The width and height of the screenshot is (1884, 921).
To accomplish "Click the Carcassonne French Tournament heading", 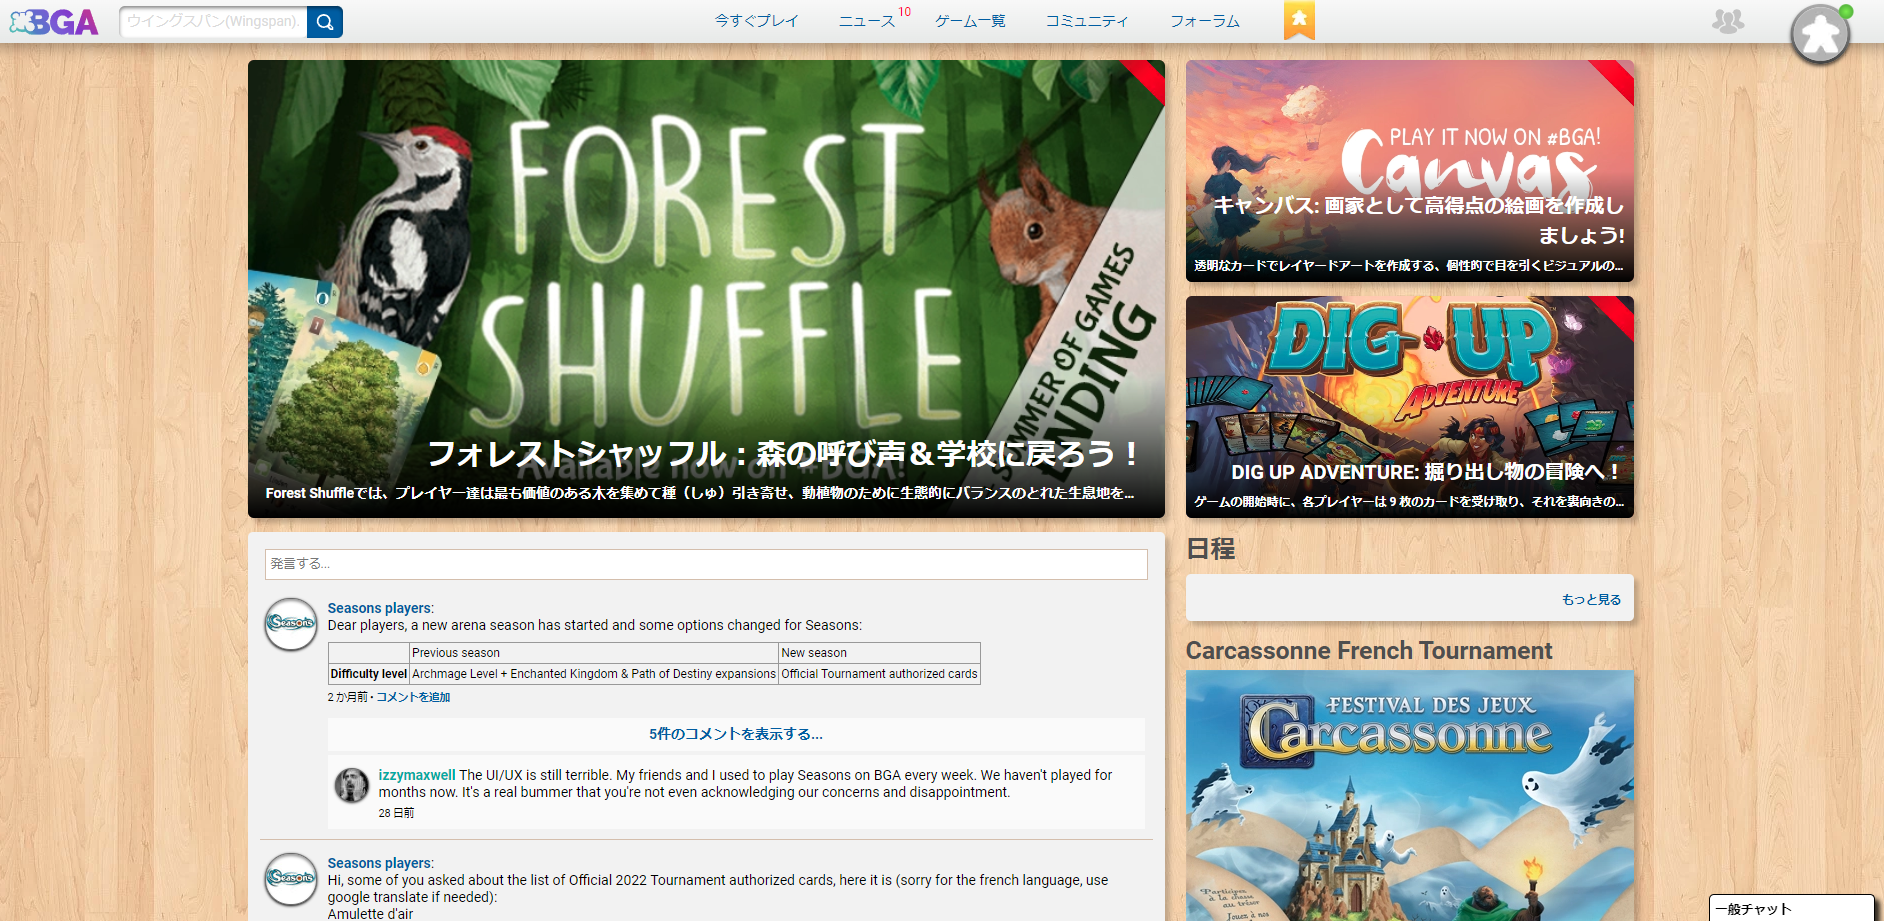I will coord(1369,651).
